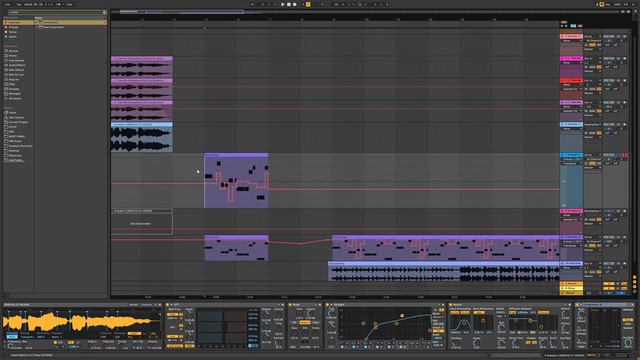The width and height of the screenshot is (640, 360).
Task: Toggle the metronome button
Action: (x=58, y=4)
